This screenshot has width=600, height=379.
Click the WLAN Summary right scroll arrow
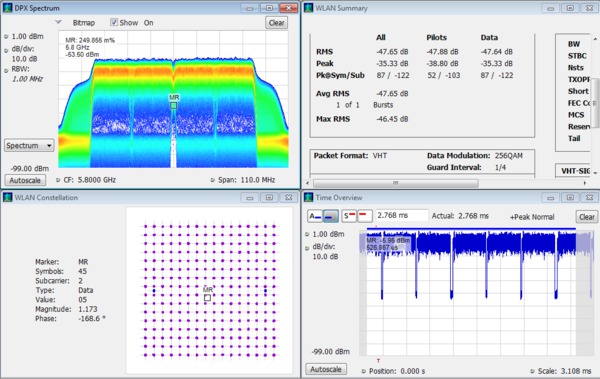(x=584, y=183)
